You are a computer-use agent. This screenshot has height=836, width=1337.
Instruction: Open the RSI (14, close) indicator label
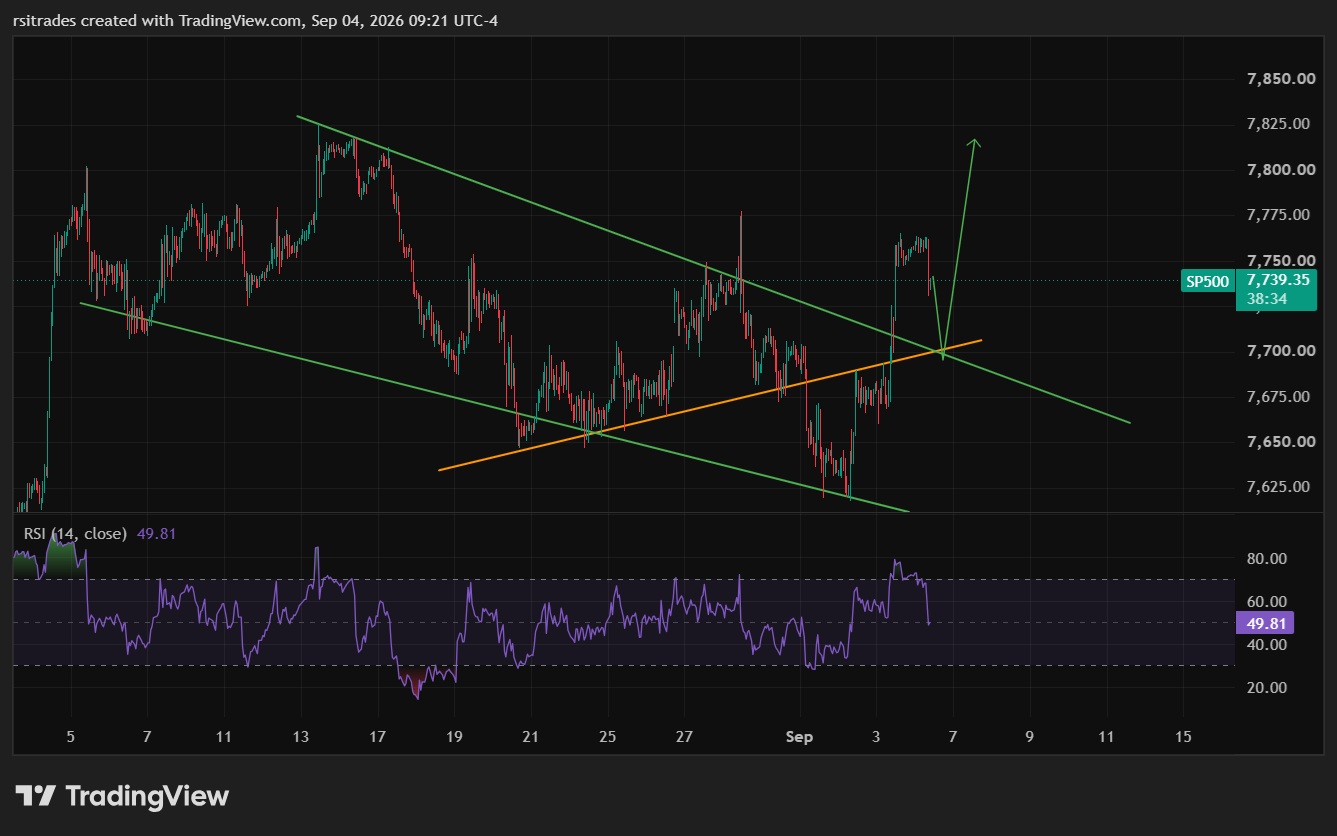pos(76,534)
